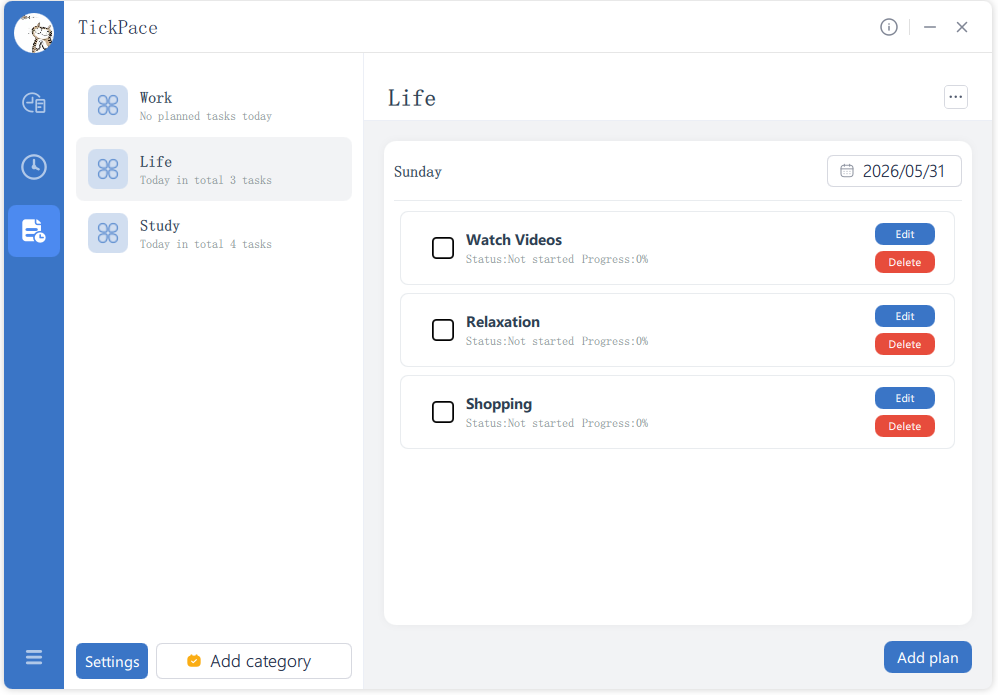Screen dimensions: 1000x700
Task: Check the Relaxation task checkbox
Action: point(443,330)
